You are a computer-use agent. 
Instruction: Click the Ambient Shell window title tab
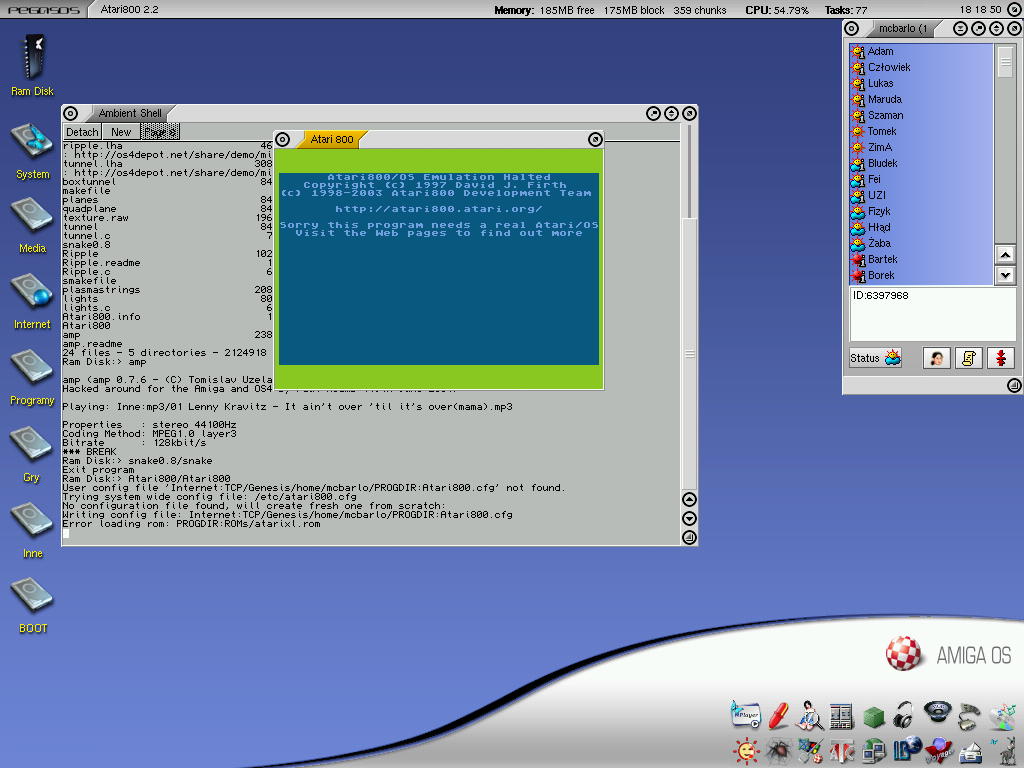click(130, 113)
